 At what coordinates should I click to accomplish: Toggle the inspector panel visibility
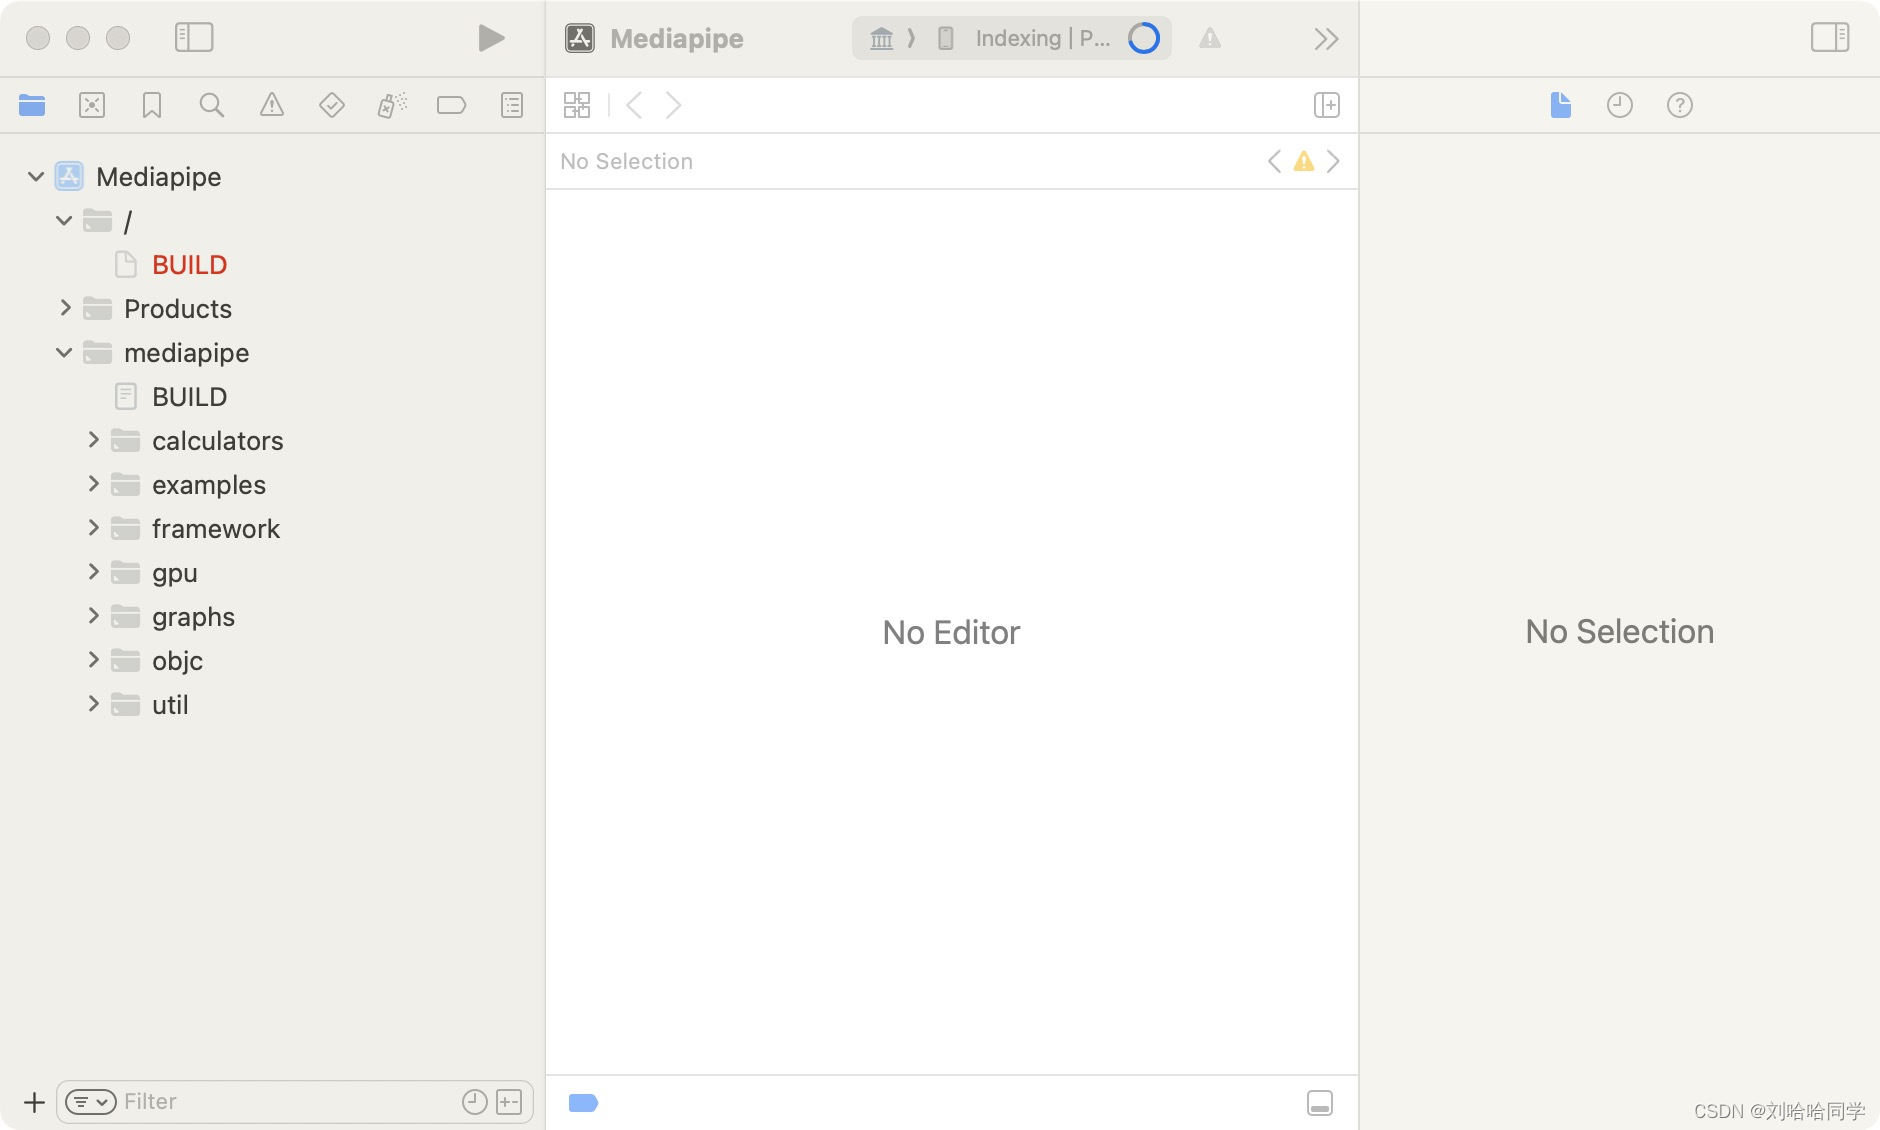point(1830,38)
